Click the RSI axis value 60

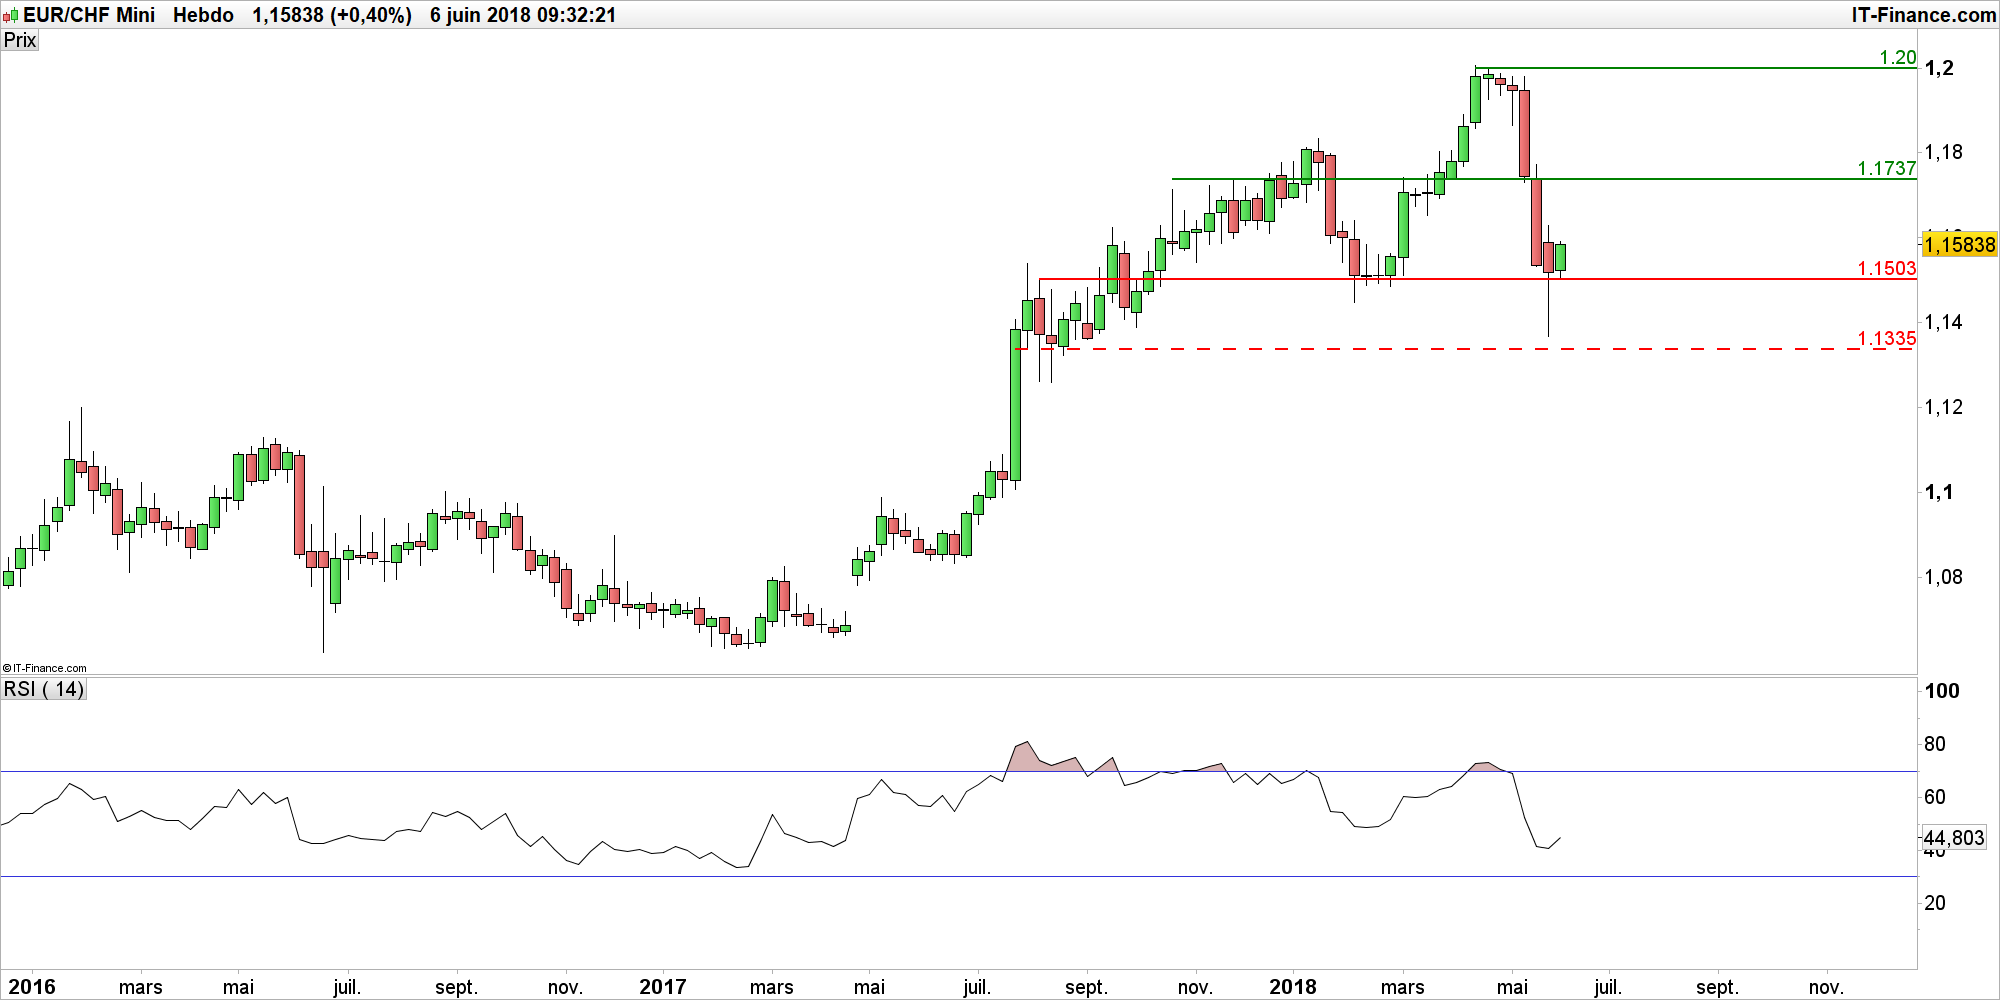(x=1935, y=797)
